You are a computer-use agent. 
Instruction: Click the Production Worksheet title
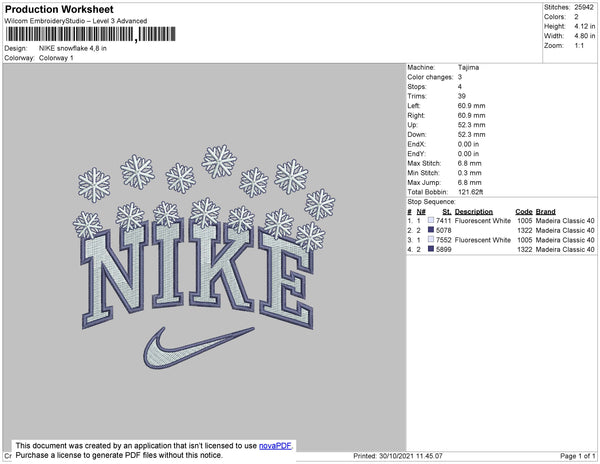pyautogui.click(x=59, y=9)
